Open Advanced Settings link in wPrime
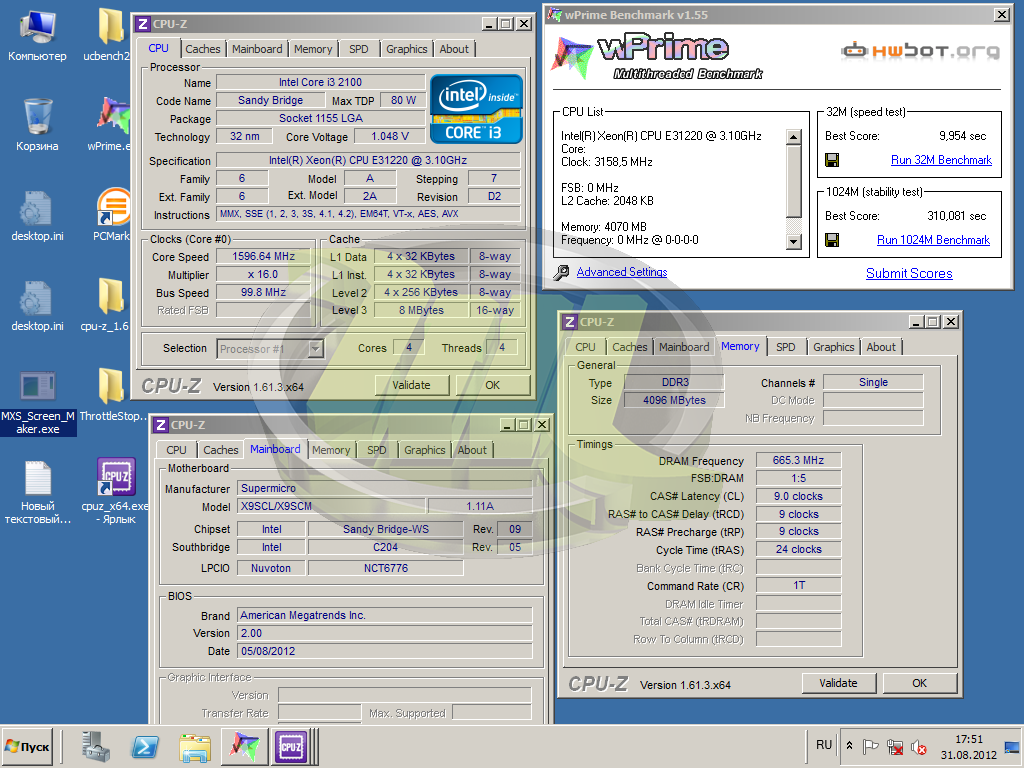Image resolution: width=1024 pixels, height=768 pixels. pyautogui.click(x=622, y=272)
